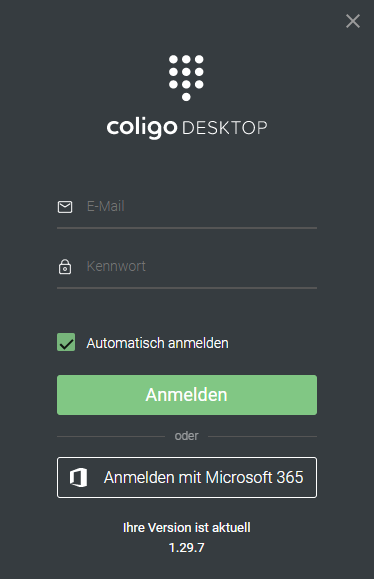Click the "coligo" wordmark
This screenshot has width=374, height=579.
pyautogui.click(x=142, y=127)
